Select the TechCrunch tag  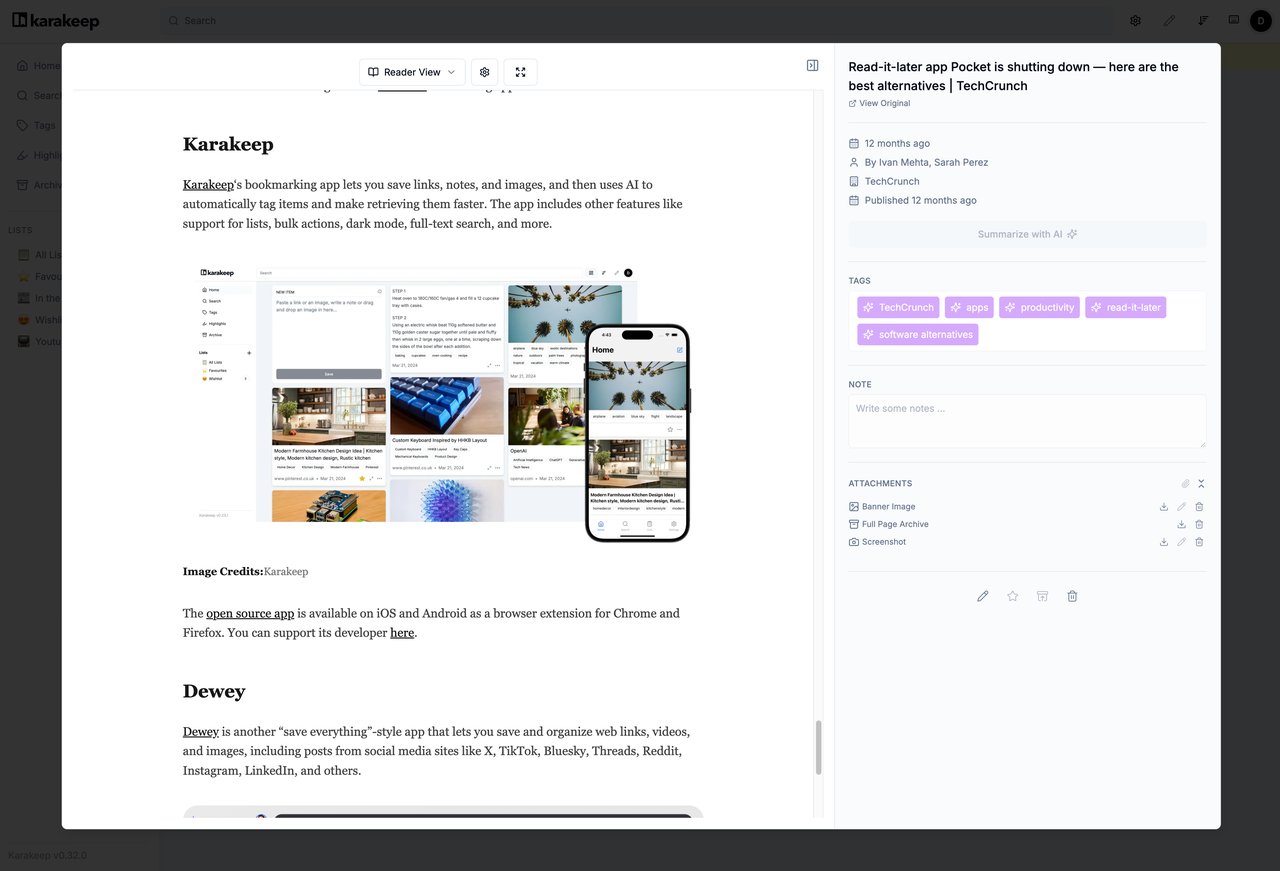(x=898, y=308)
